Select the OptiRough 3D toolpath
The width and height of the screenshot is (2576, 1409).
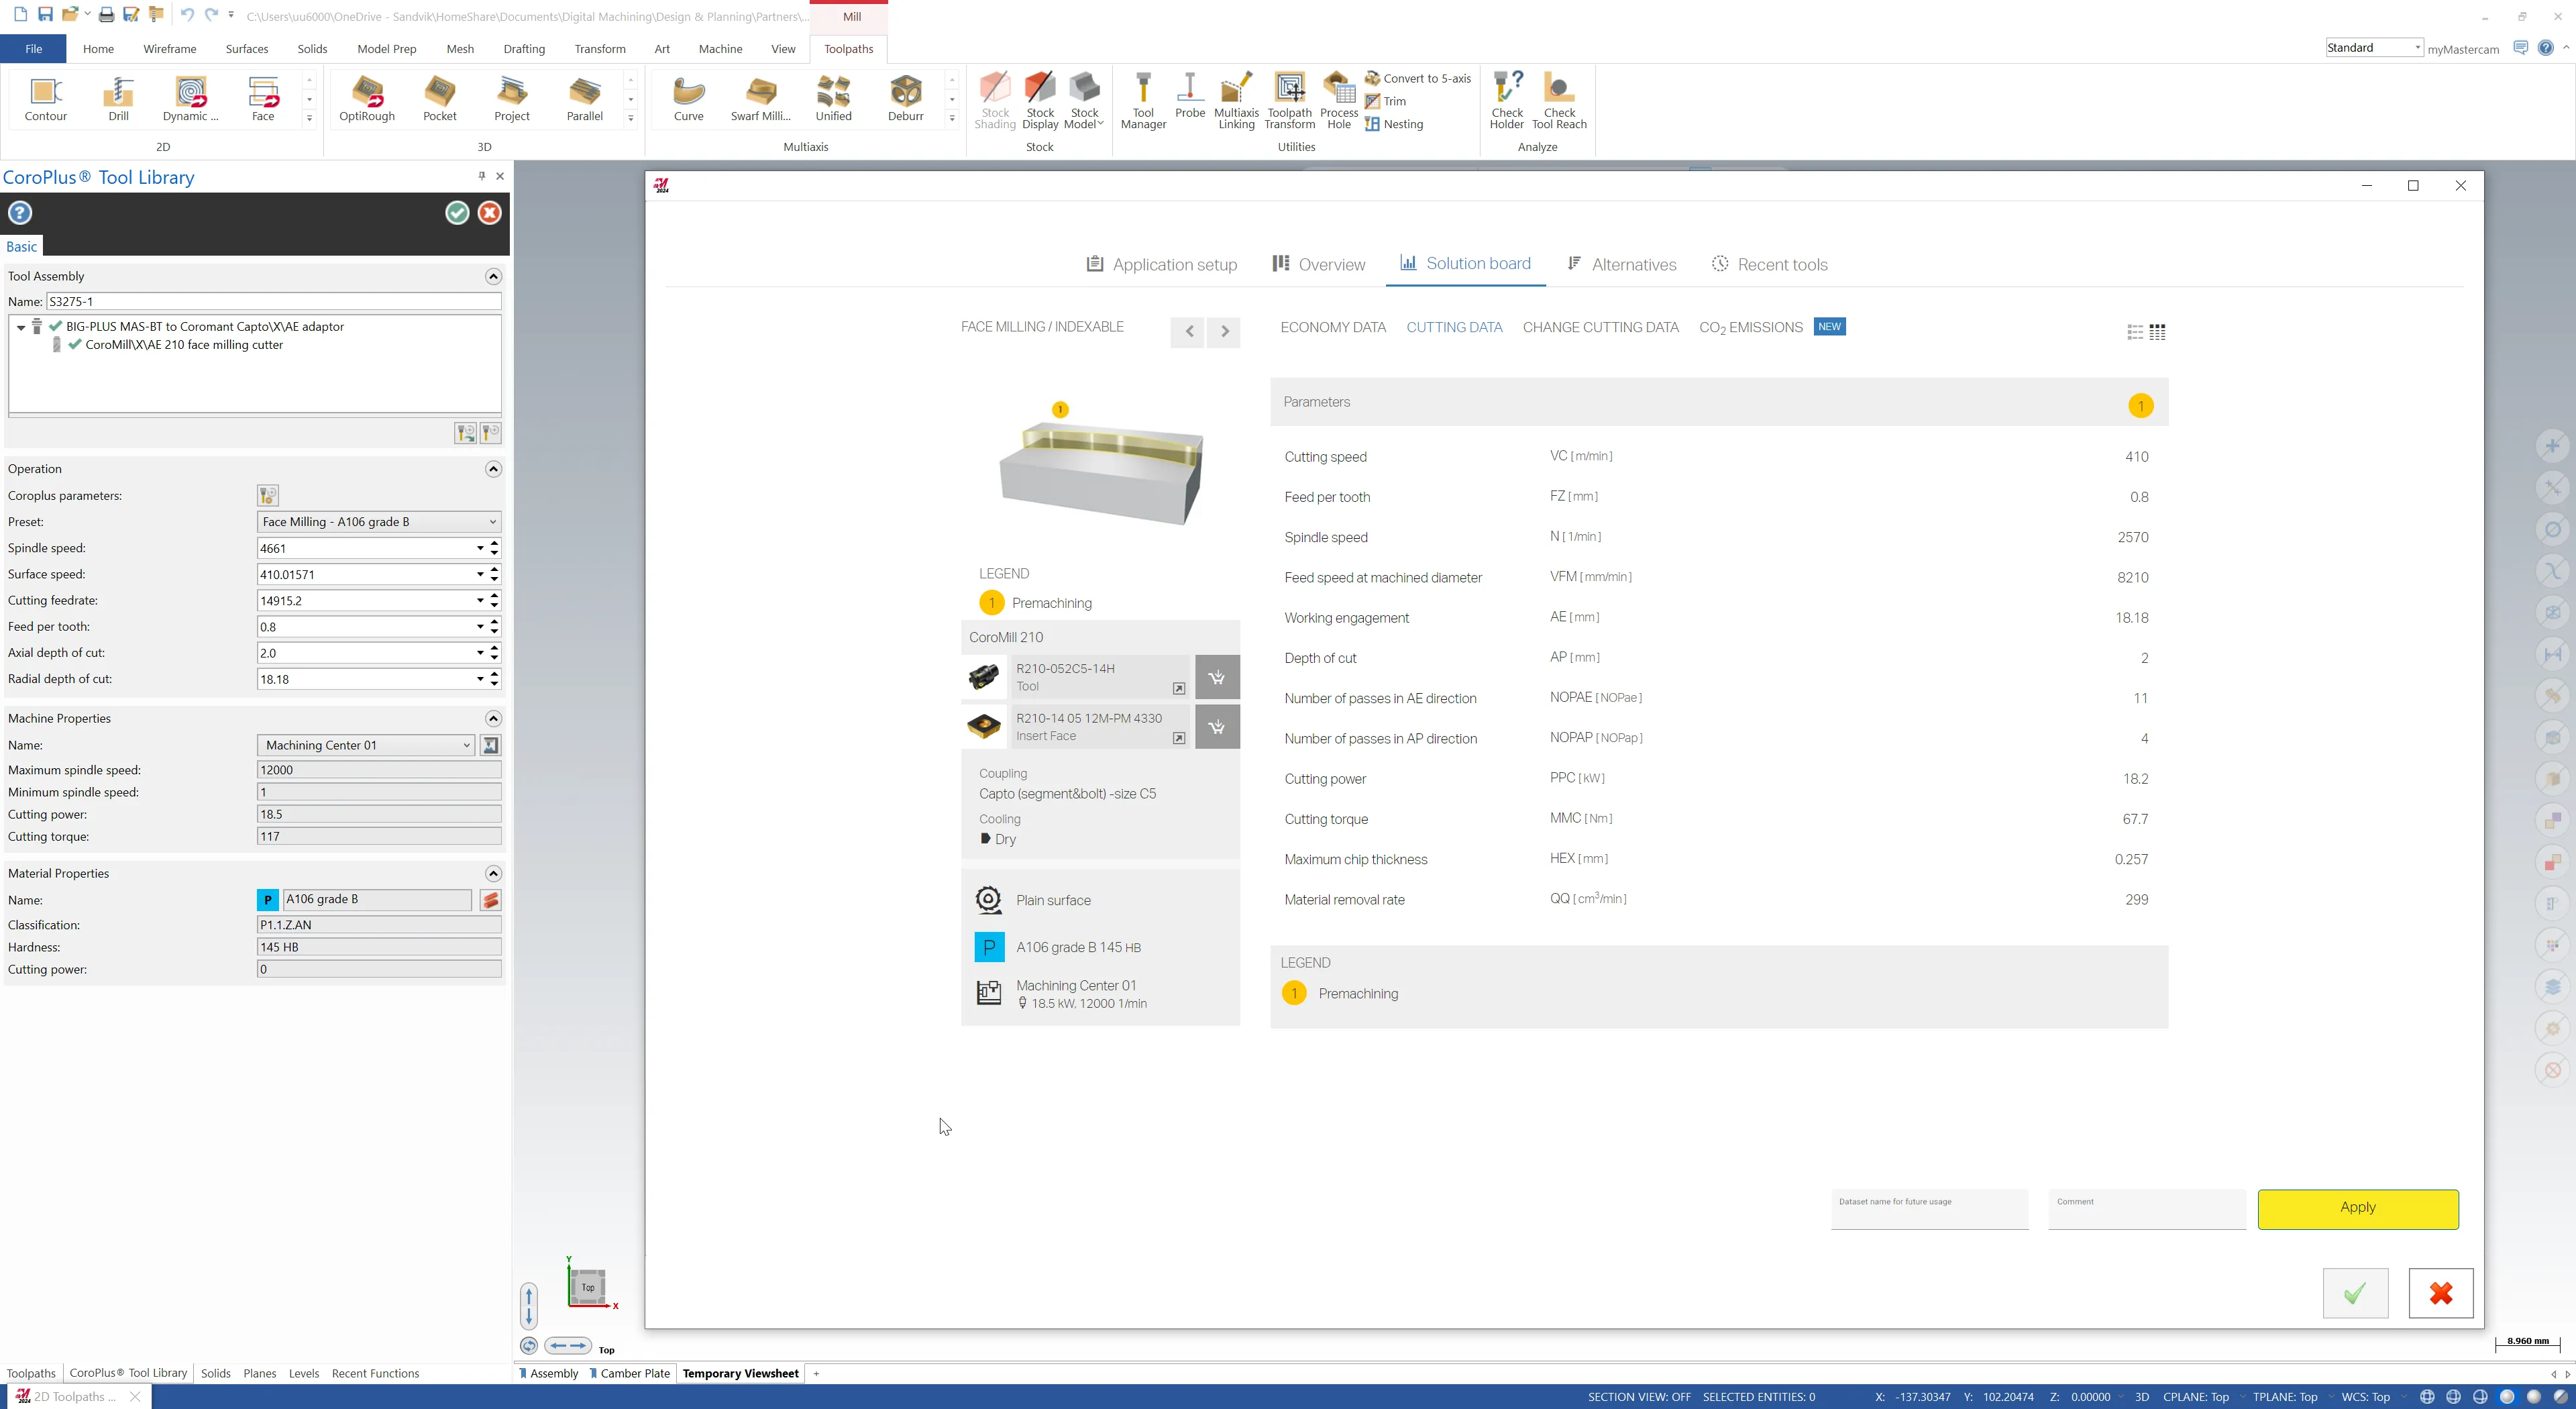[366, 98]
